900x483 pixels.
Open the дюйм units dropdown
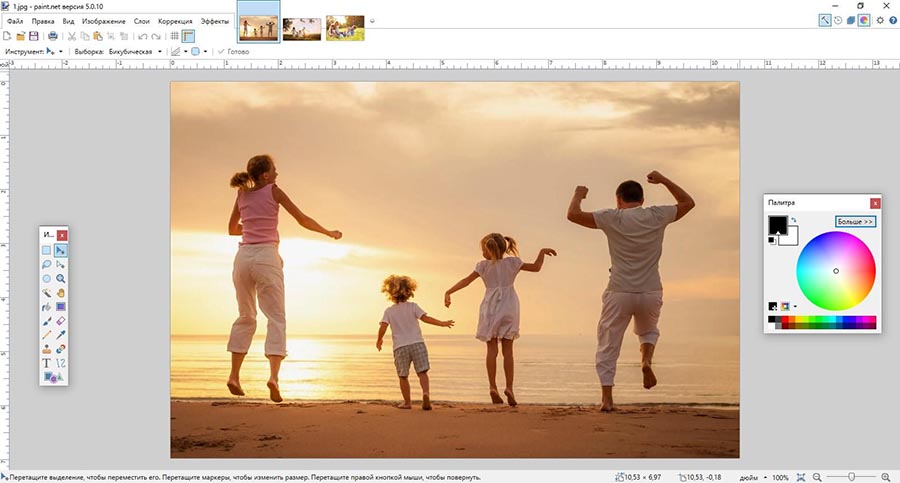pyautogui.click(x=766, y=477)
